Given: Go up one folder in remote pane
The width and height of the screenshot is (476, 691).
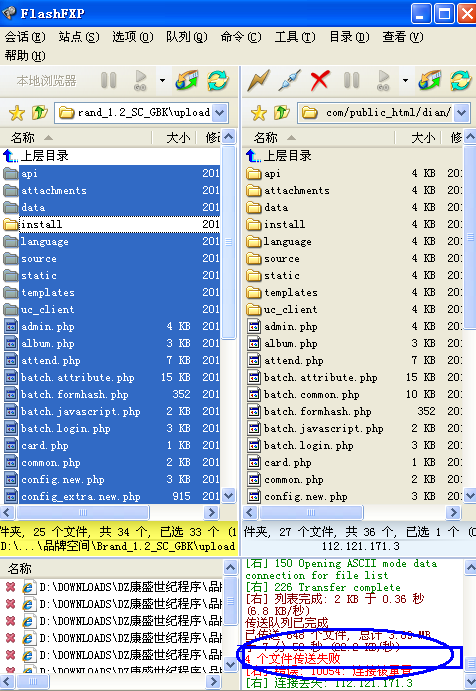Looking at the screenshot, I should (282, 113).
